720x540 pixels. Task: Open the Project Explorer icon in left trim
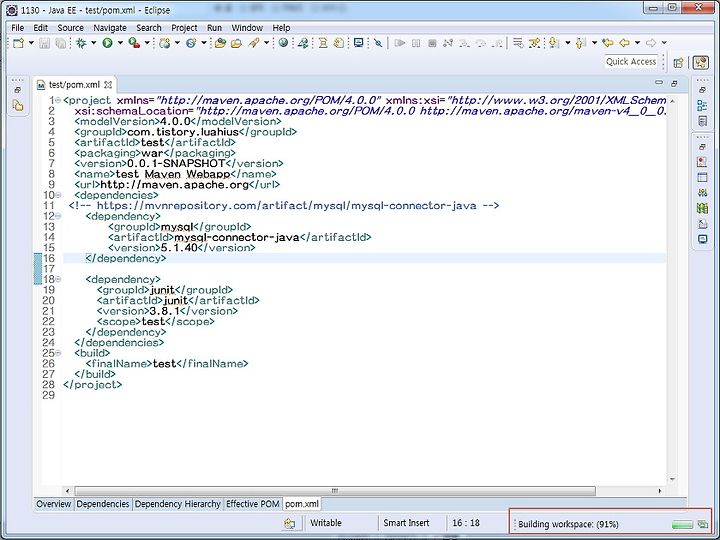point(18,106)
